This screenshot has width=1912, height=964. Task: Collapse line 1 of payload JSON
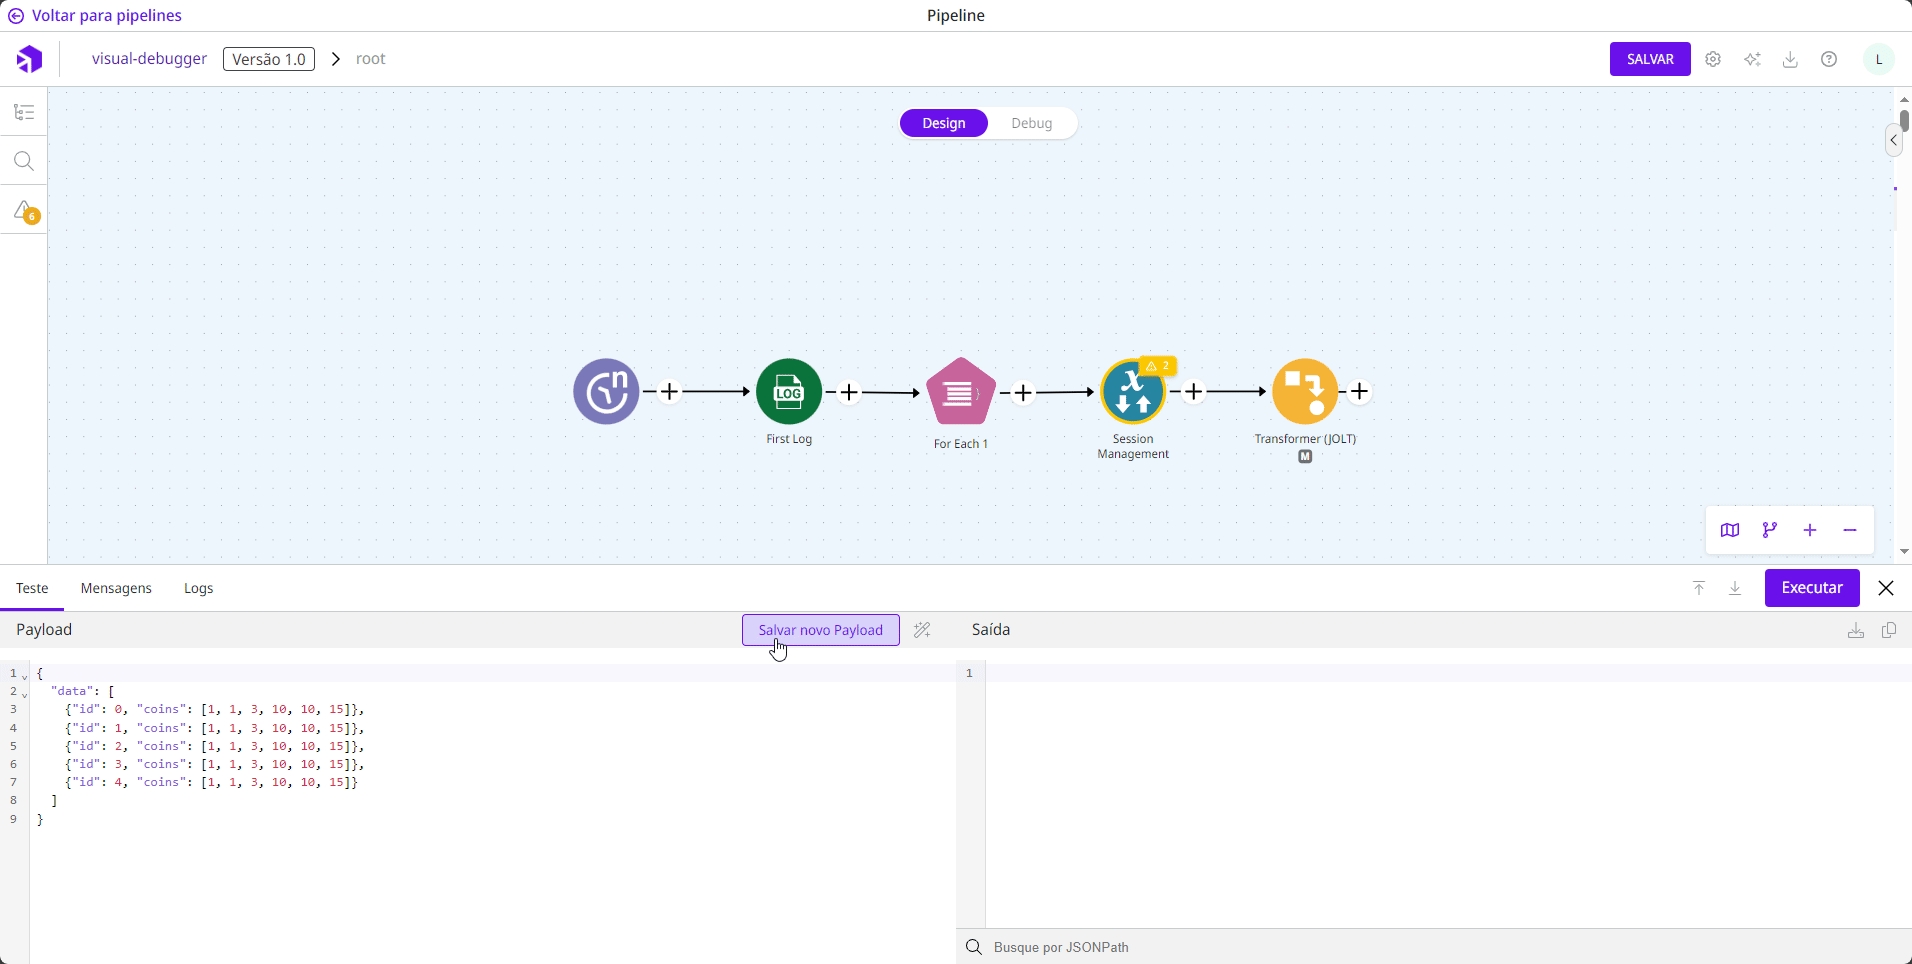point(25,677)
